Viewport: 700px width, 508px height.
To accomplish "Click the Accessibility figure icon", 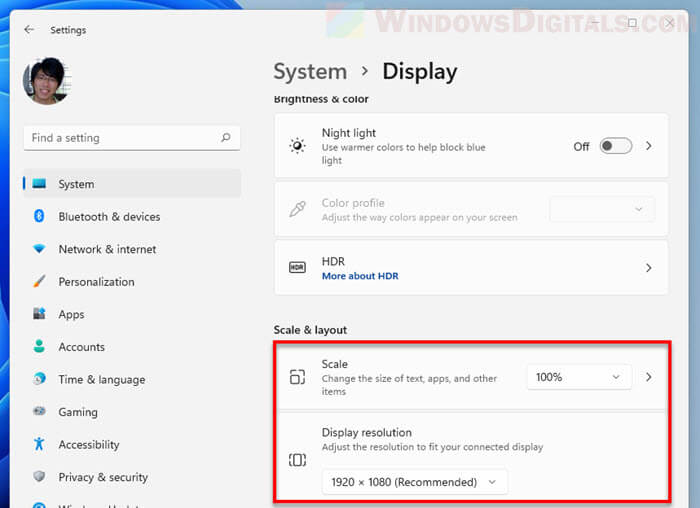I will coord(39,444).
